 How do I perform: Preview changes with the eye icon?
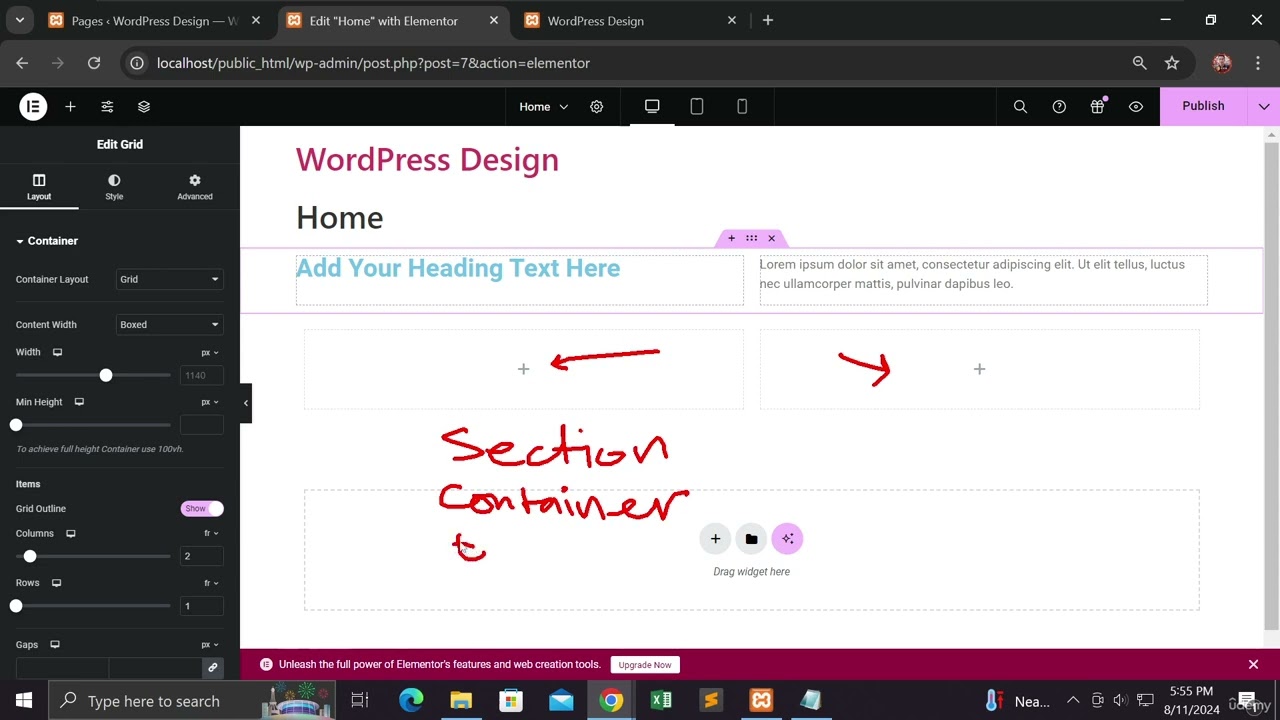coord(1136,106)
